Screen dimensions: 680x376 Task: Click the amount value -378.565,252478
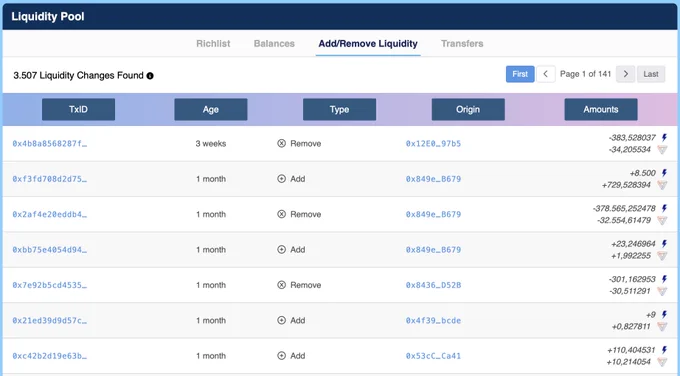tap(624, 208)
